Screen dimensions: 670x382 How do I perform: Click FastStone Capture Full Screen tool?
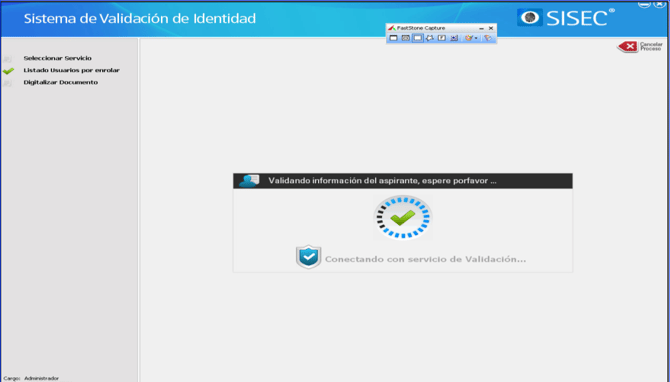(x=442, y=38)
